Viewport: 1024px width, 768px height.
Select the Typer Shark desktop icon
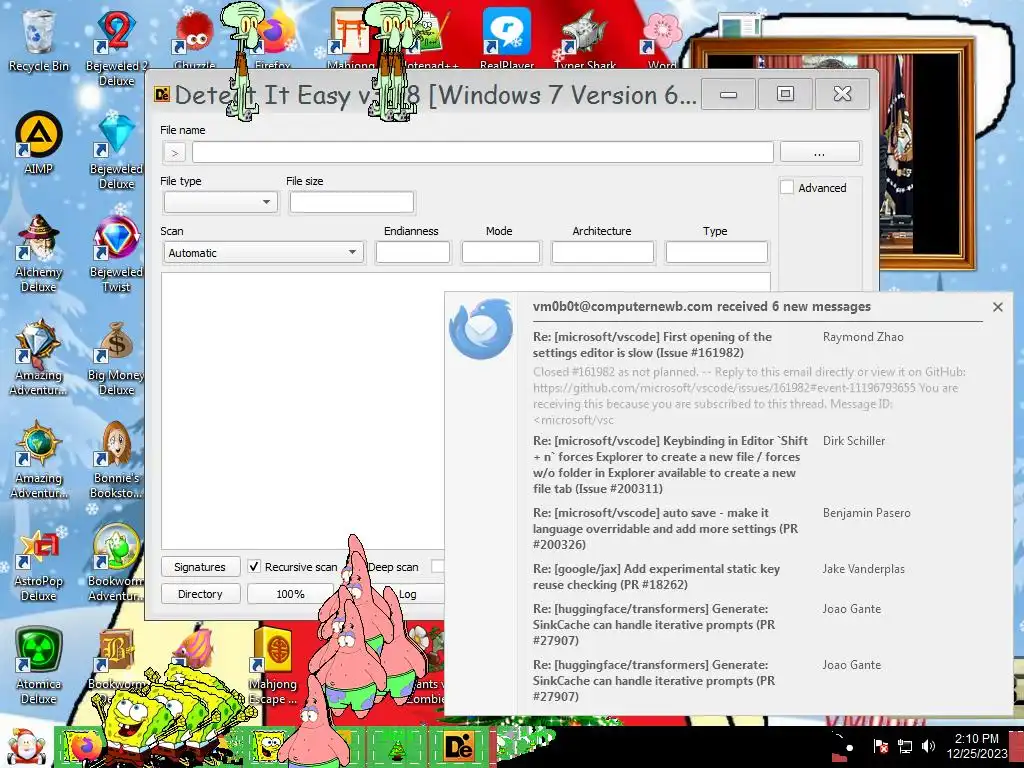(x=584, y=39)
